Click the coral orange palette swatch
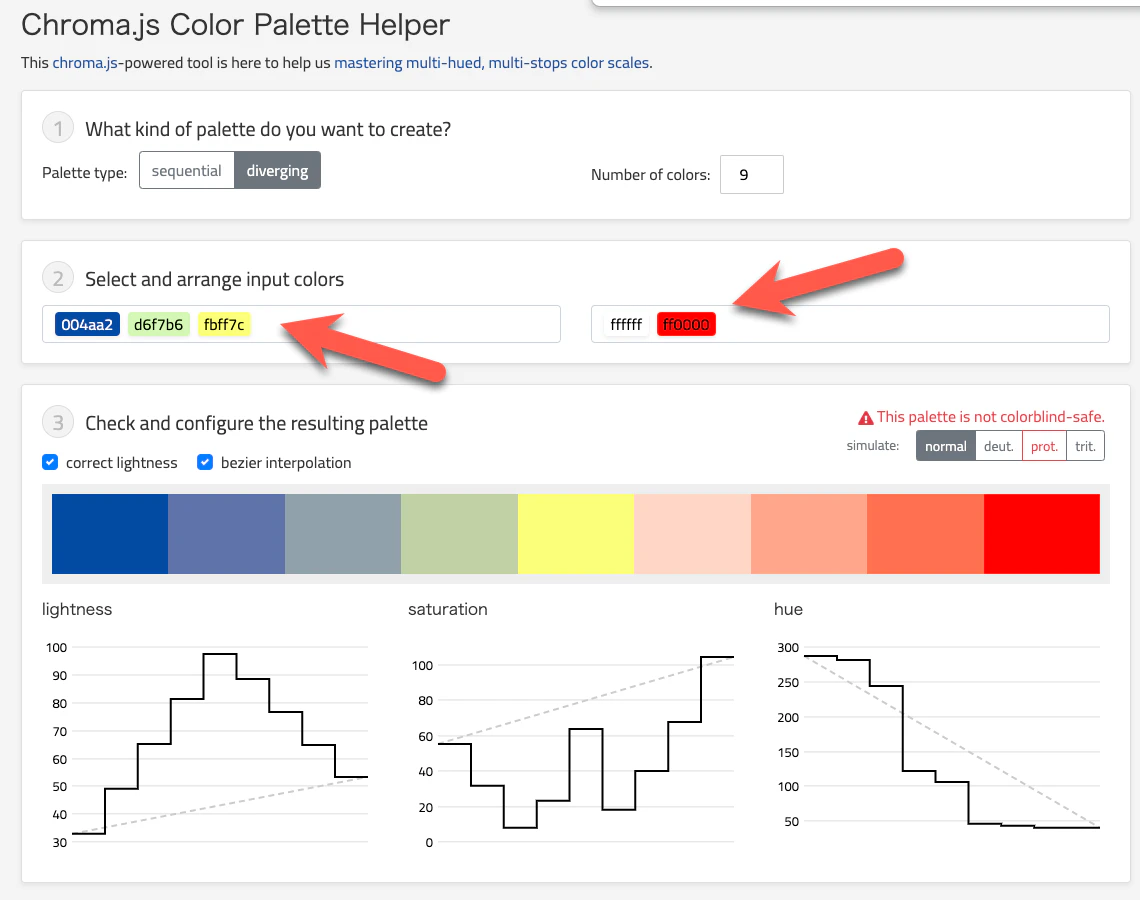 (926, 534)
